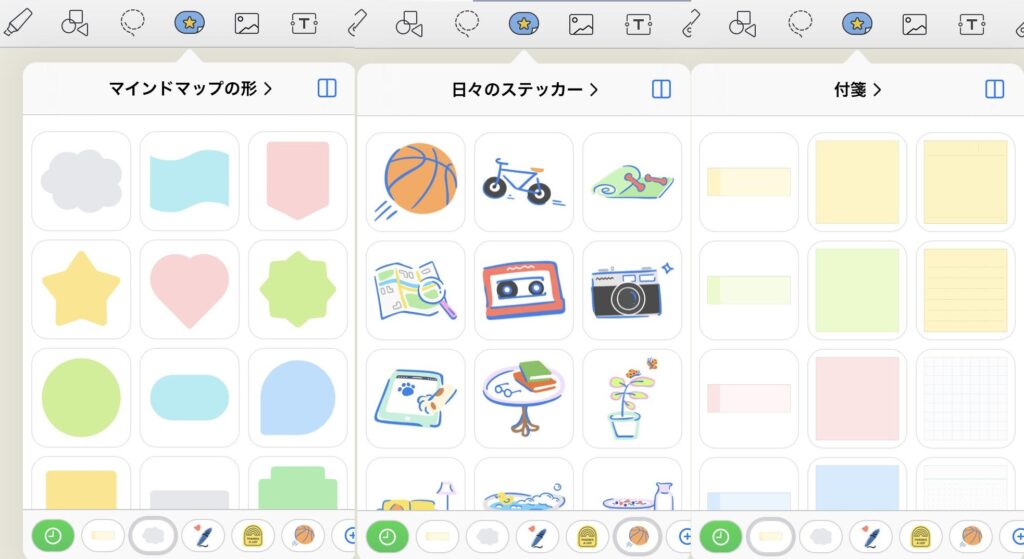This screenshot has width=1024, height=559.
Task: Insert the tablet with paw print sticker
Action: click(415, 399)
